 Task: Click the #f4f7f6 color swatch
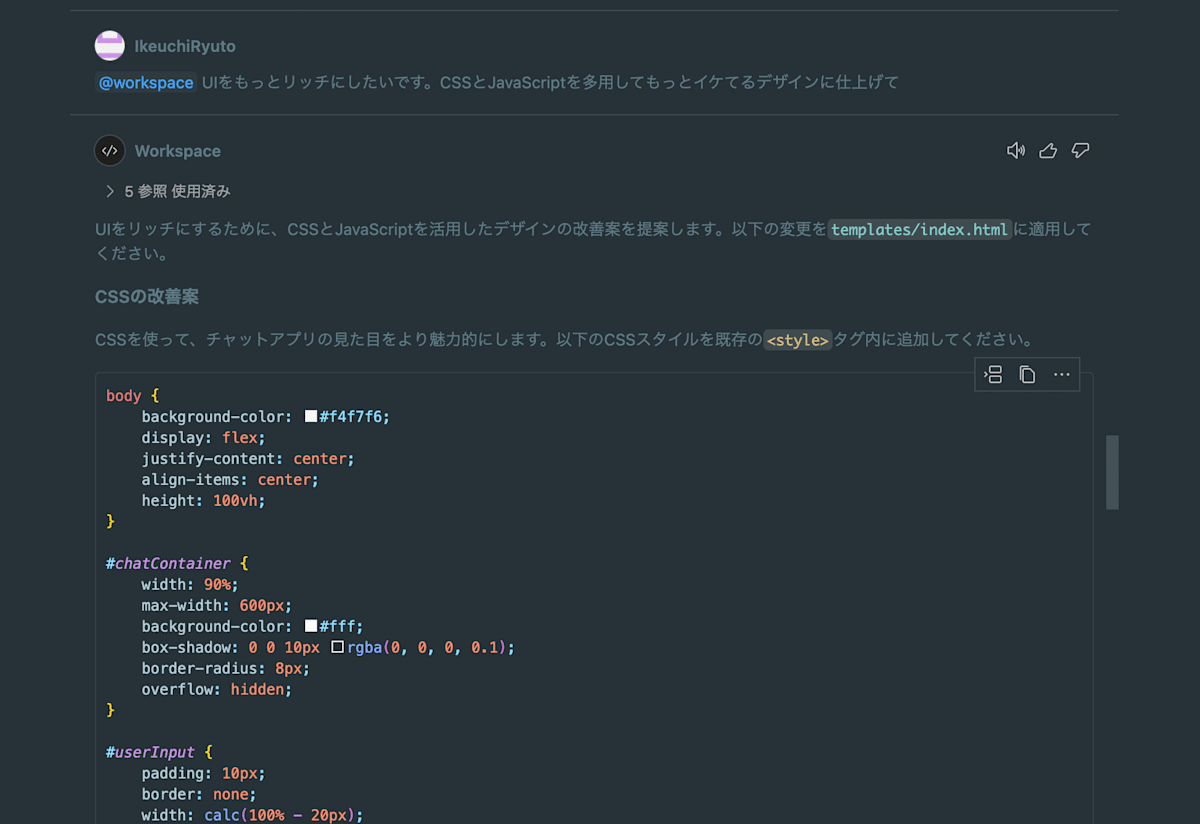pos(311,416)
